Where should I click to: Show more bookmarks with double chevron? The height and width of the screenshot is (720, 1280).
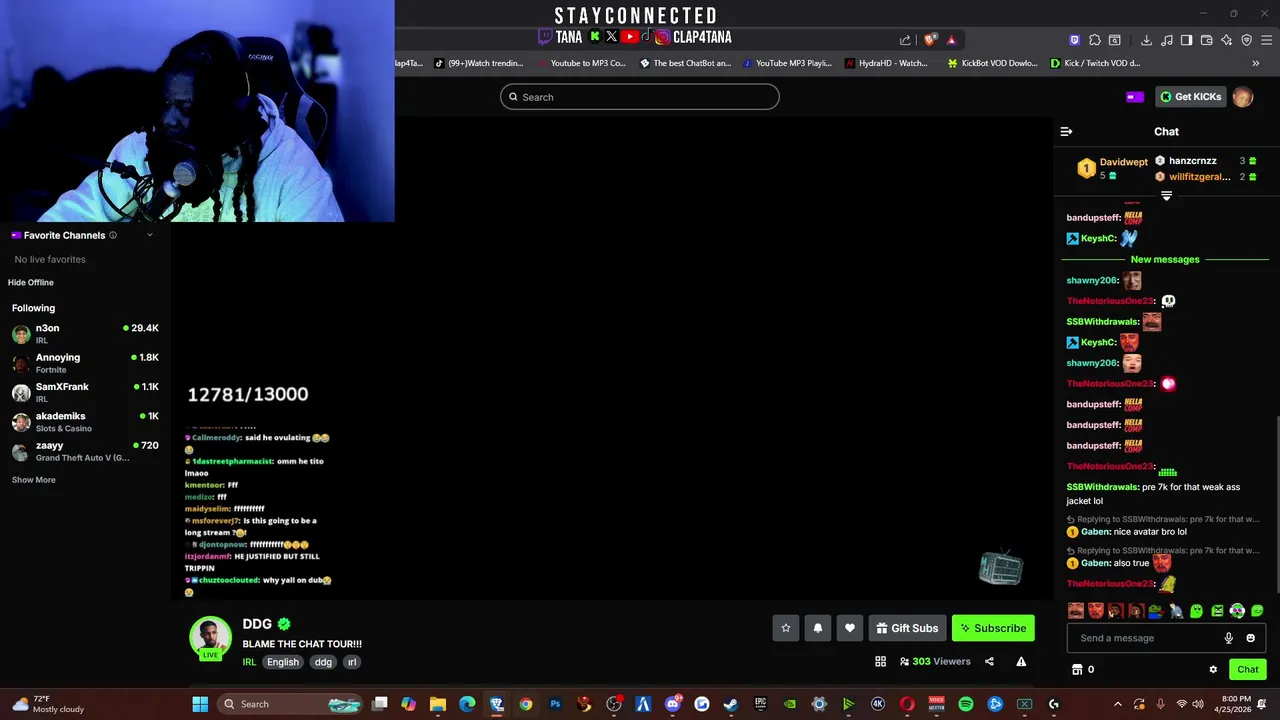tap(1256, 63)
